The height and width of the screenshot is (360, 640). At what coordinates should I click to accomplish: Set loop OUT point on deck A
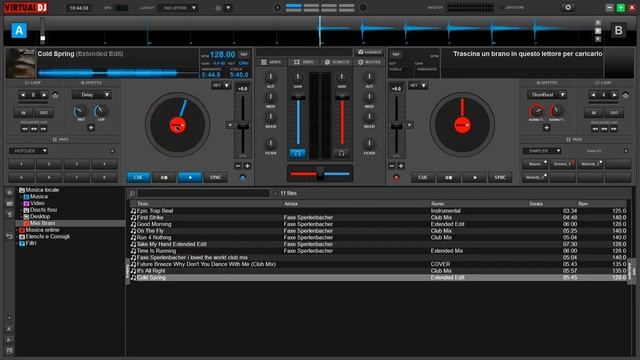point(43,113)
